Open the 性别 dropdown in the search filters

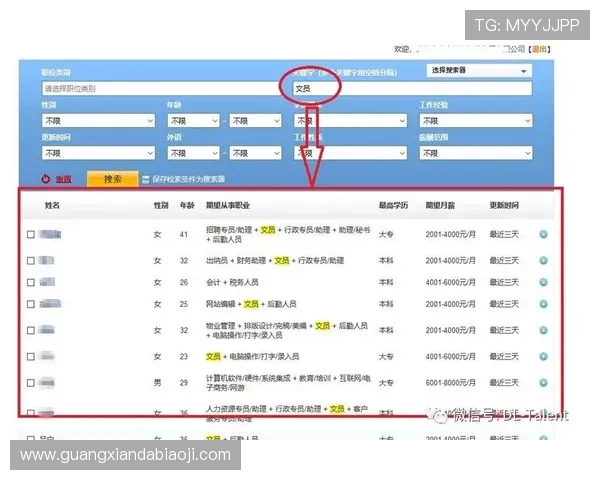[x=98, y=121]
